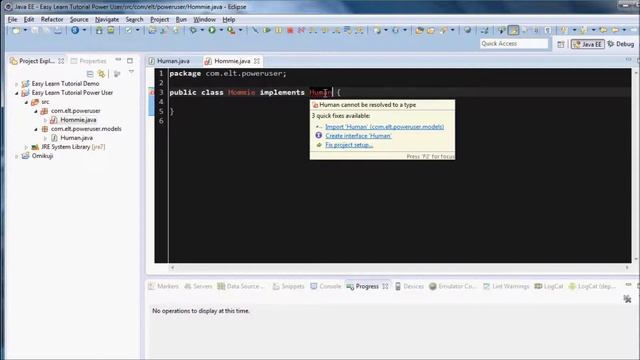Image resolution: width=640 pixels, height=360 pixels.
Task: Click the red Terminate square icon
Action: click(290, 30)
